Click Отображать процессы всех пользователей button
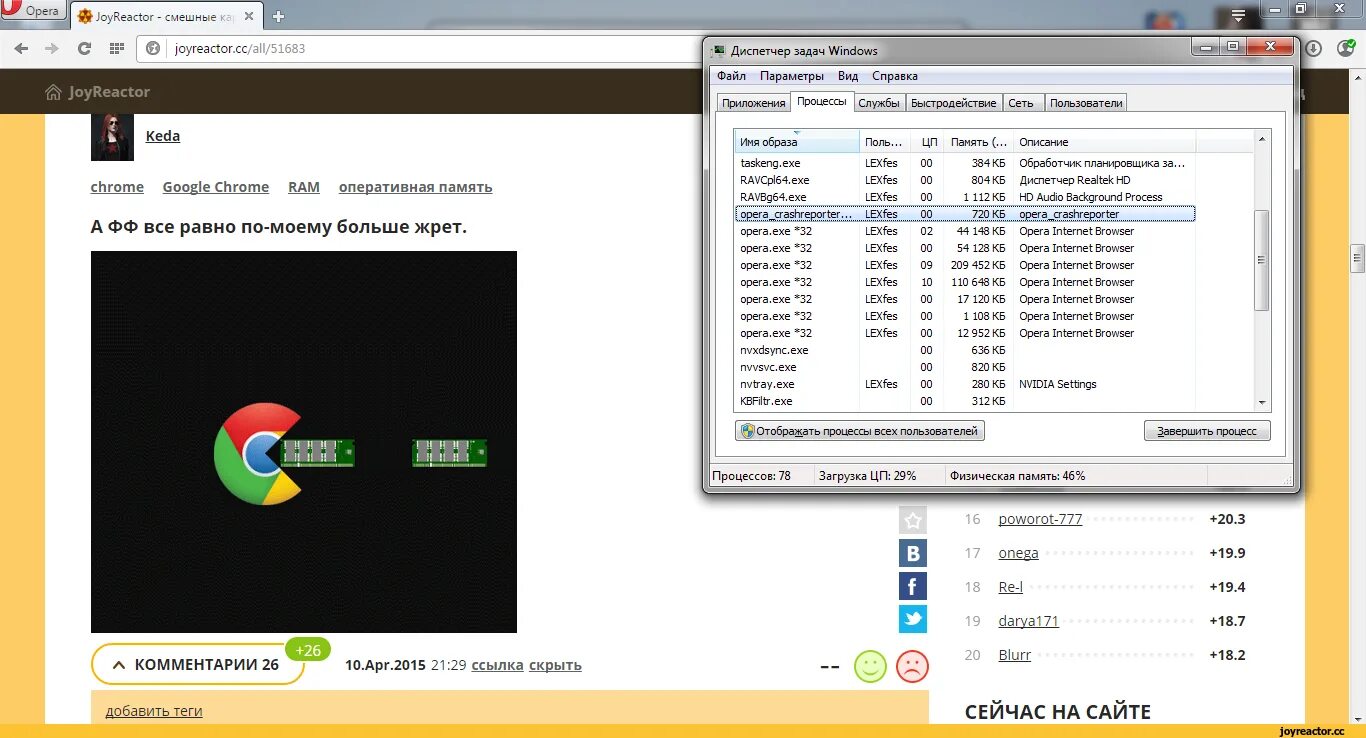 860,431
